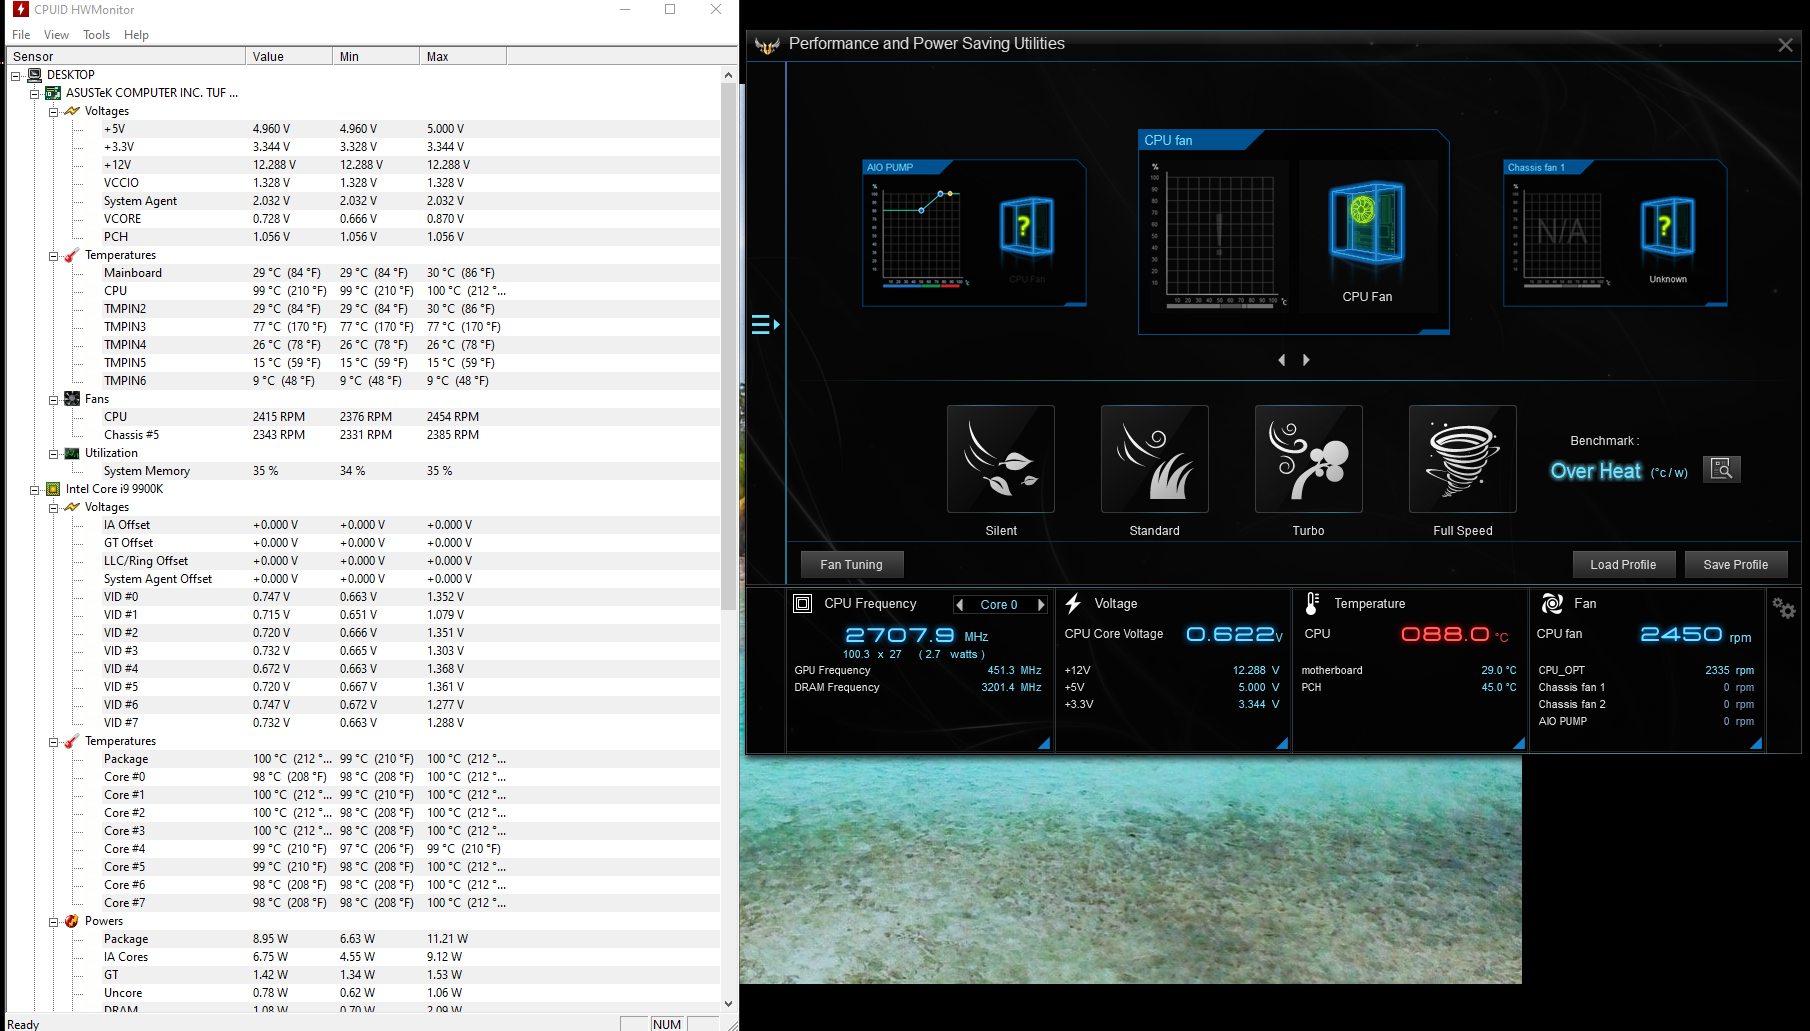
Task: Expand the Voltage panel corner arrow
Action: [1282, 743]
